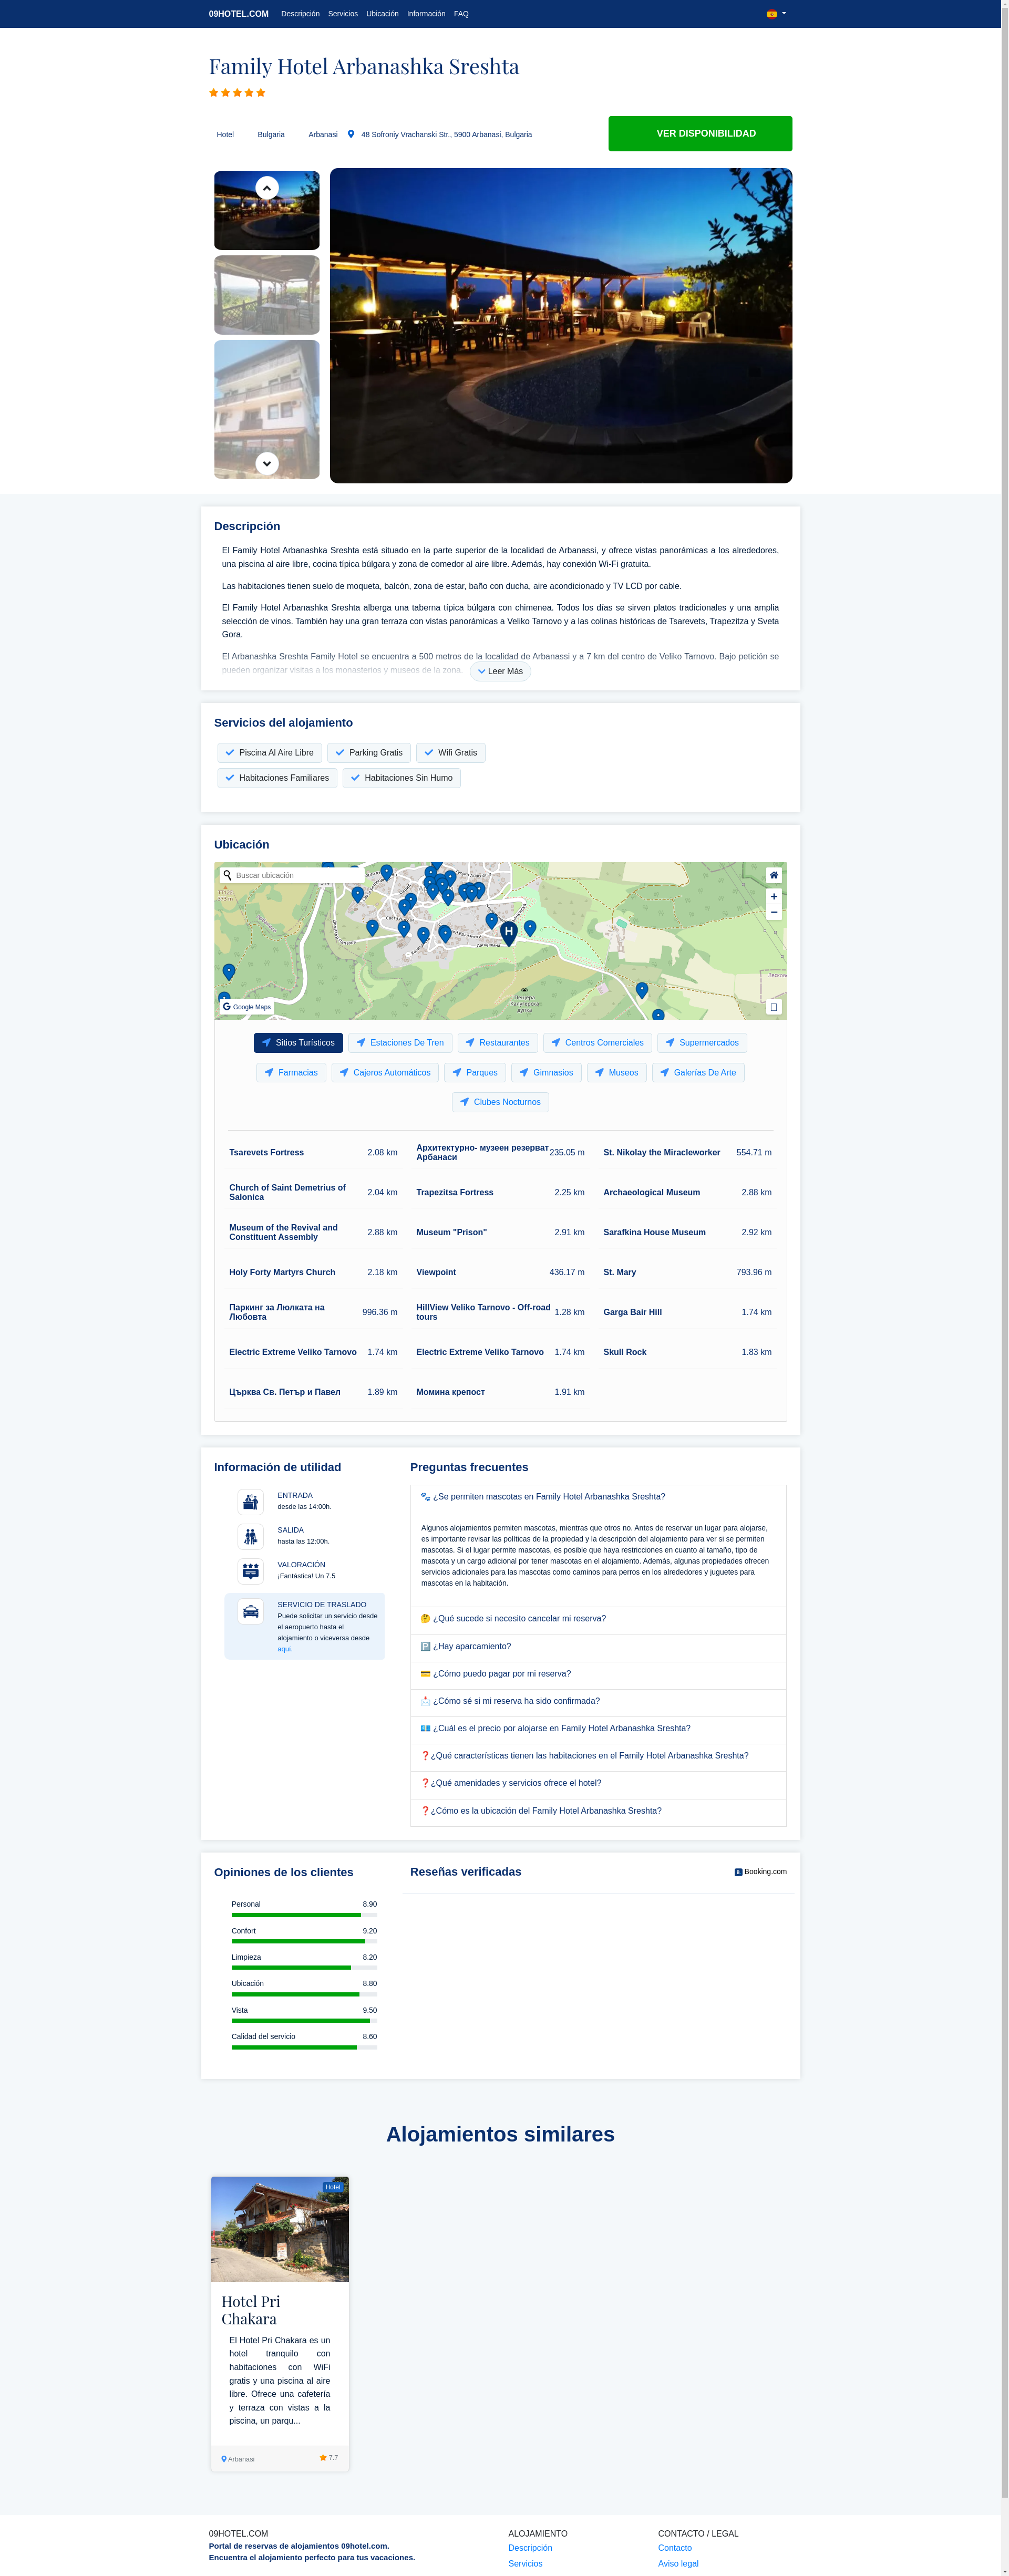1009x2576 pixels.
Task: Zoom in on the map
Action: click(x=773, y=896)
